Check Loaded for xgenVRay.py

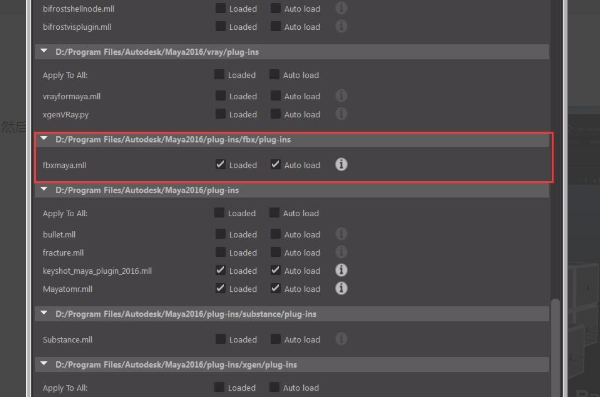220,114
